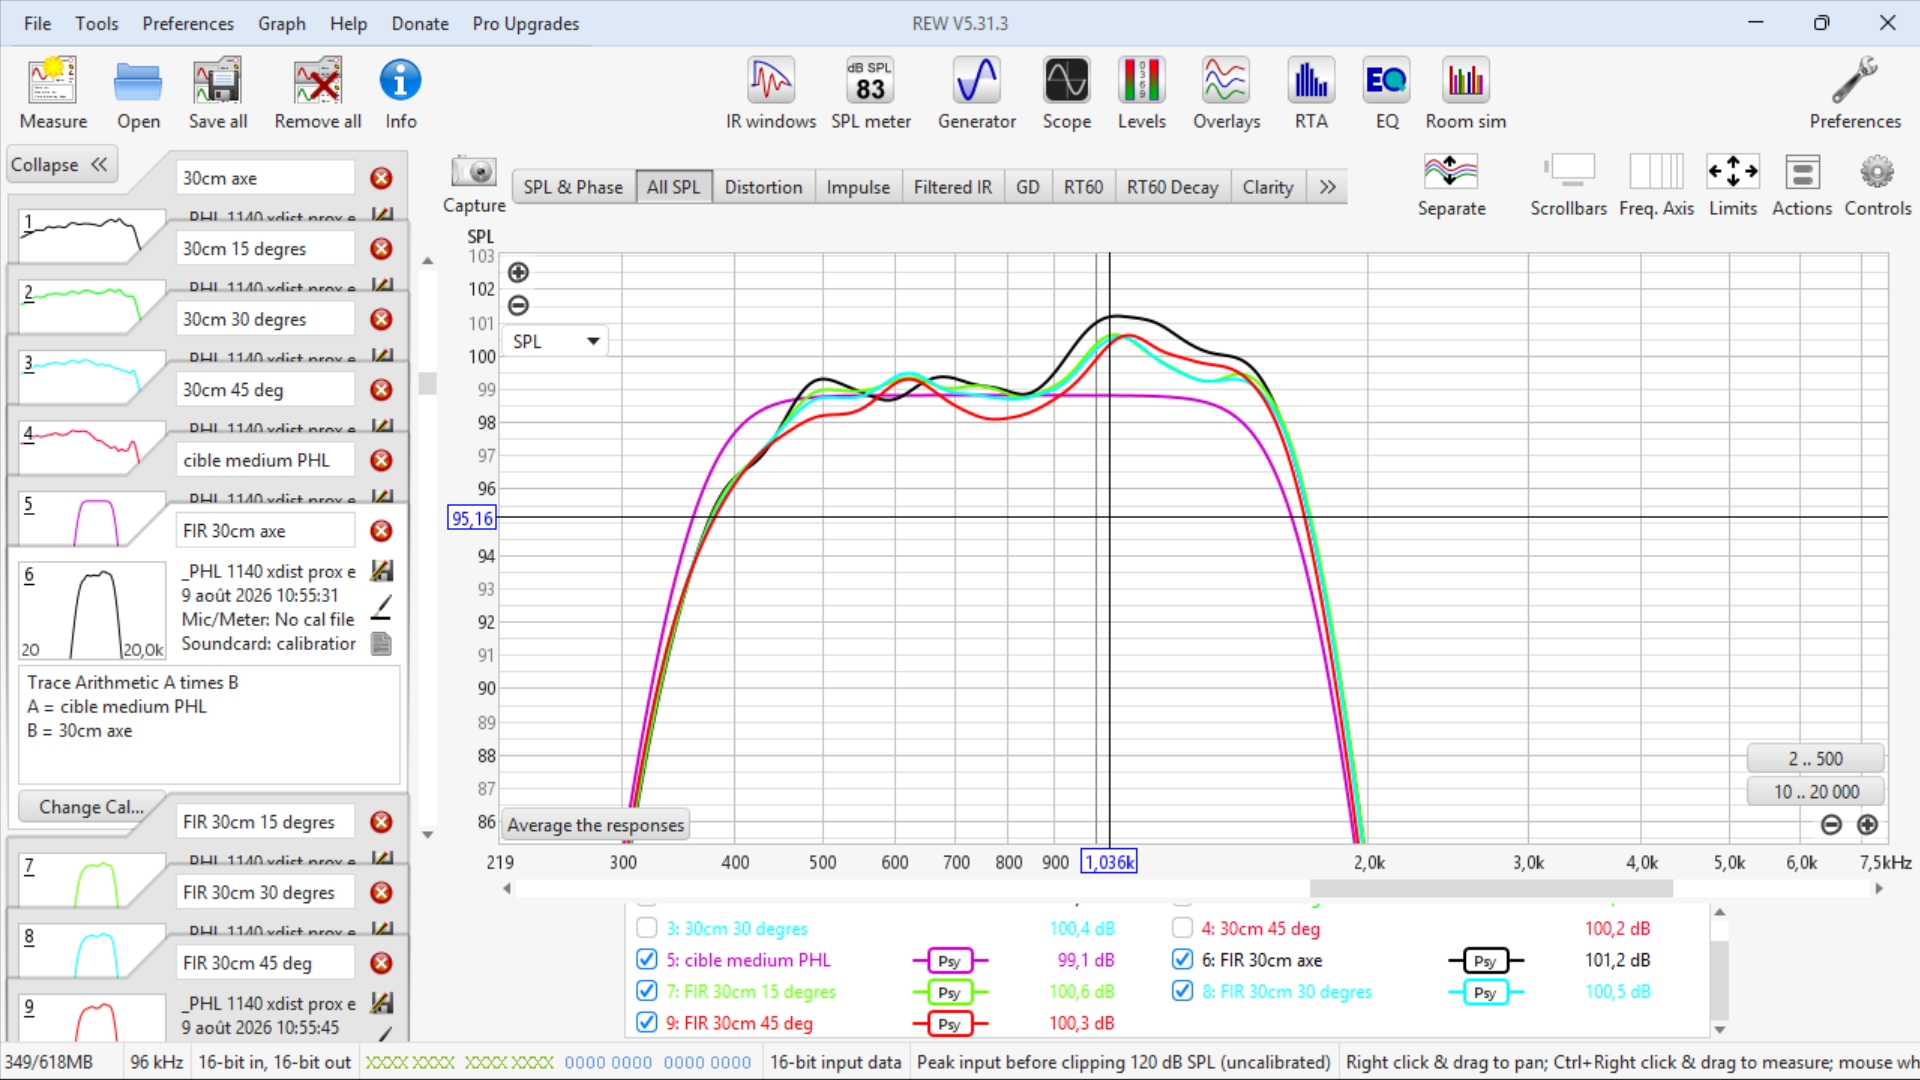Image resolution: width=1920 pixels, height=1080 pixels.
Task: Open graph Controls gear icon
Action: (1878, 186)
